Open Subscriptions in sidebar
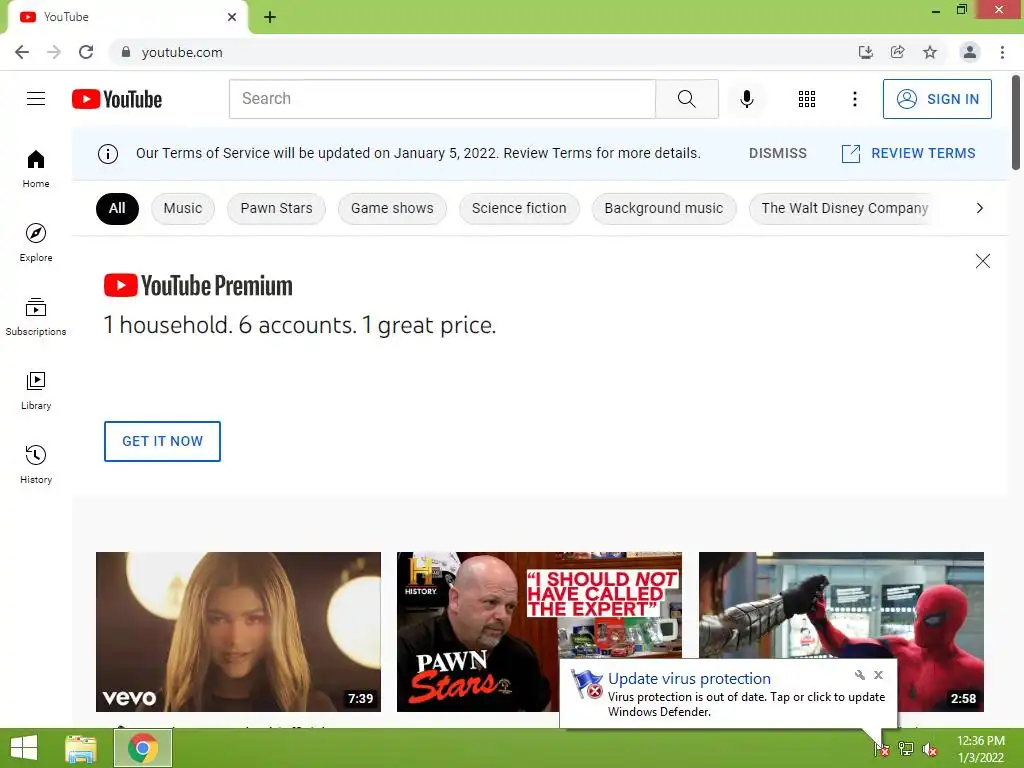Viewport: 1024px width, 768px height. coord(36,317)
